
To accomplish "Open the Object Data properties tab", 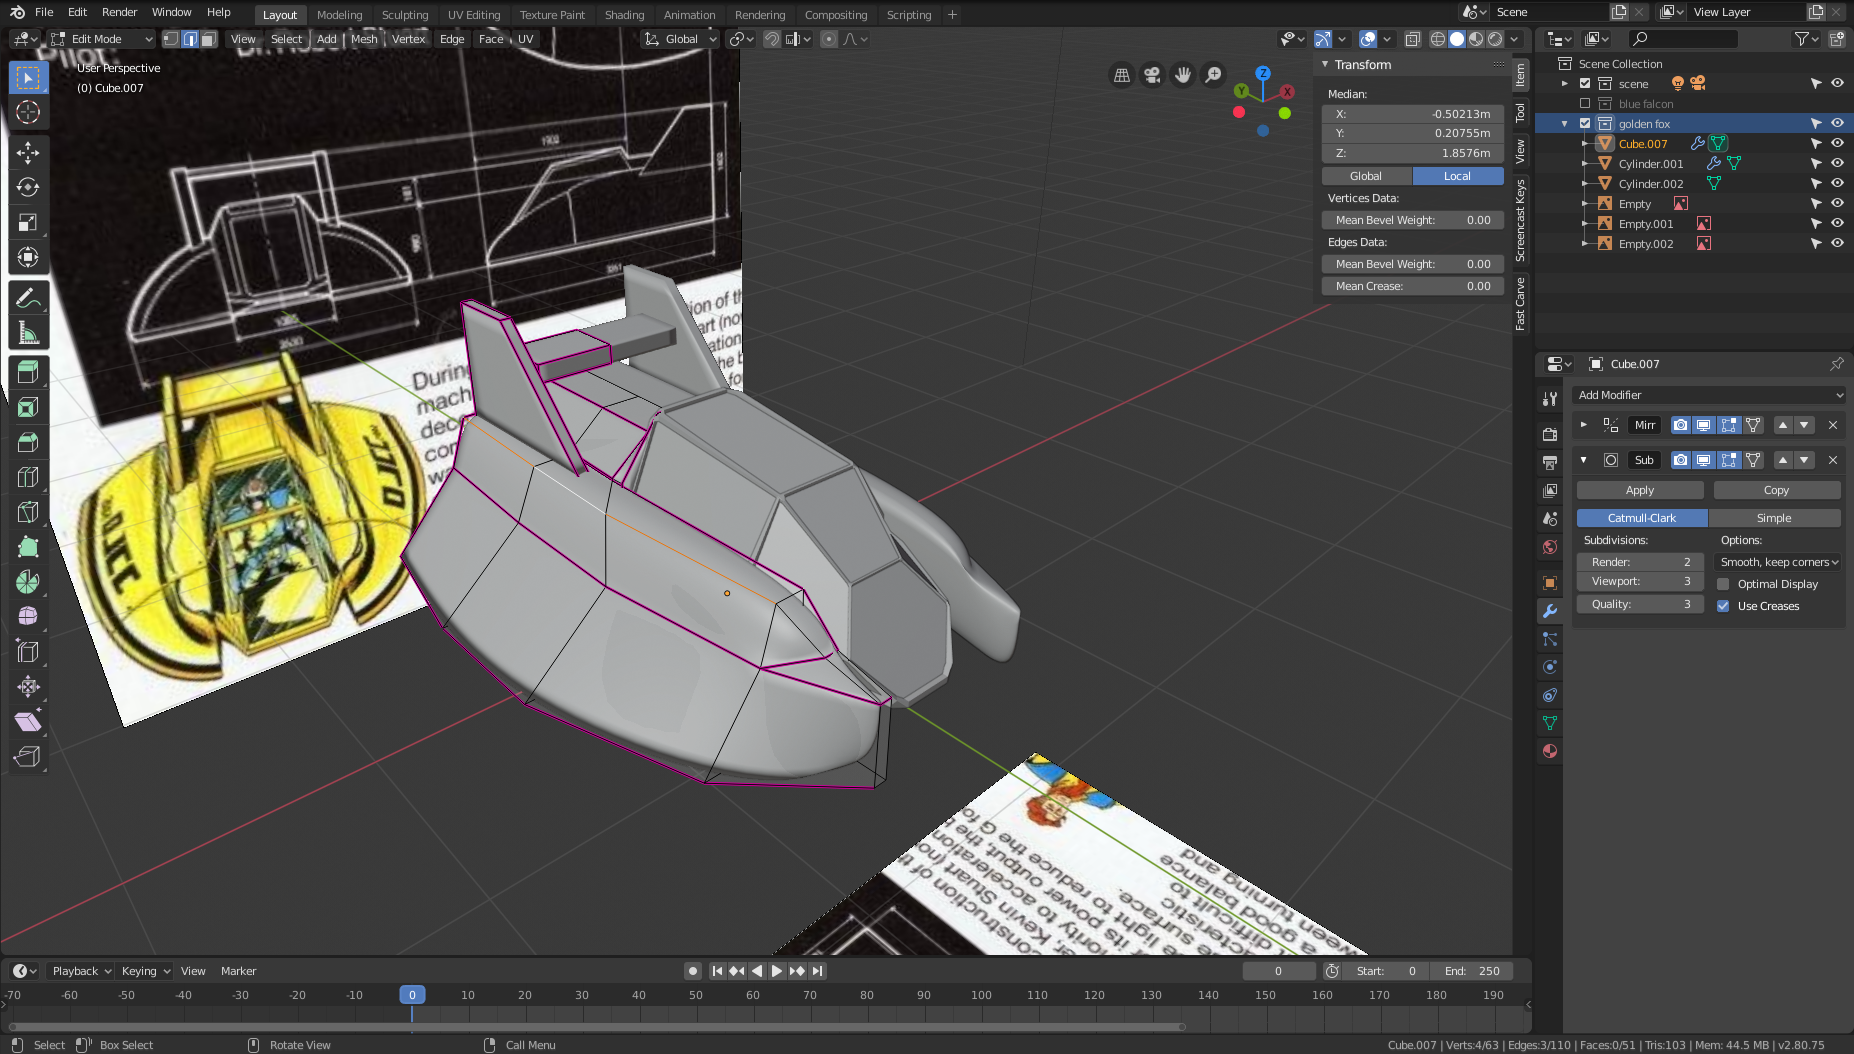I will (1550, 722).
